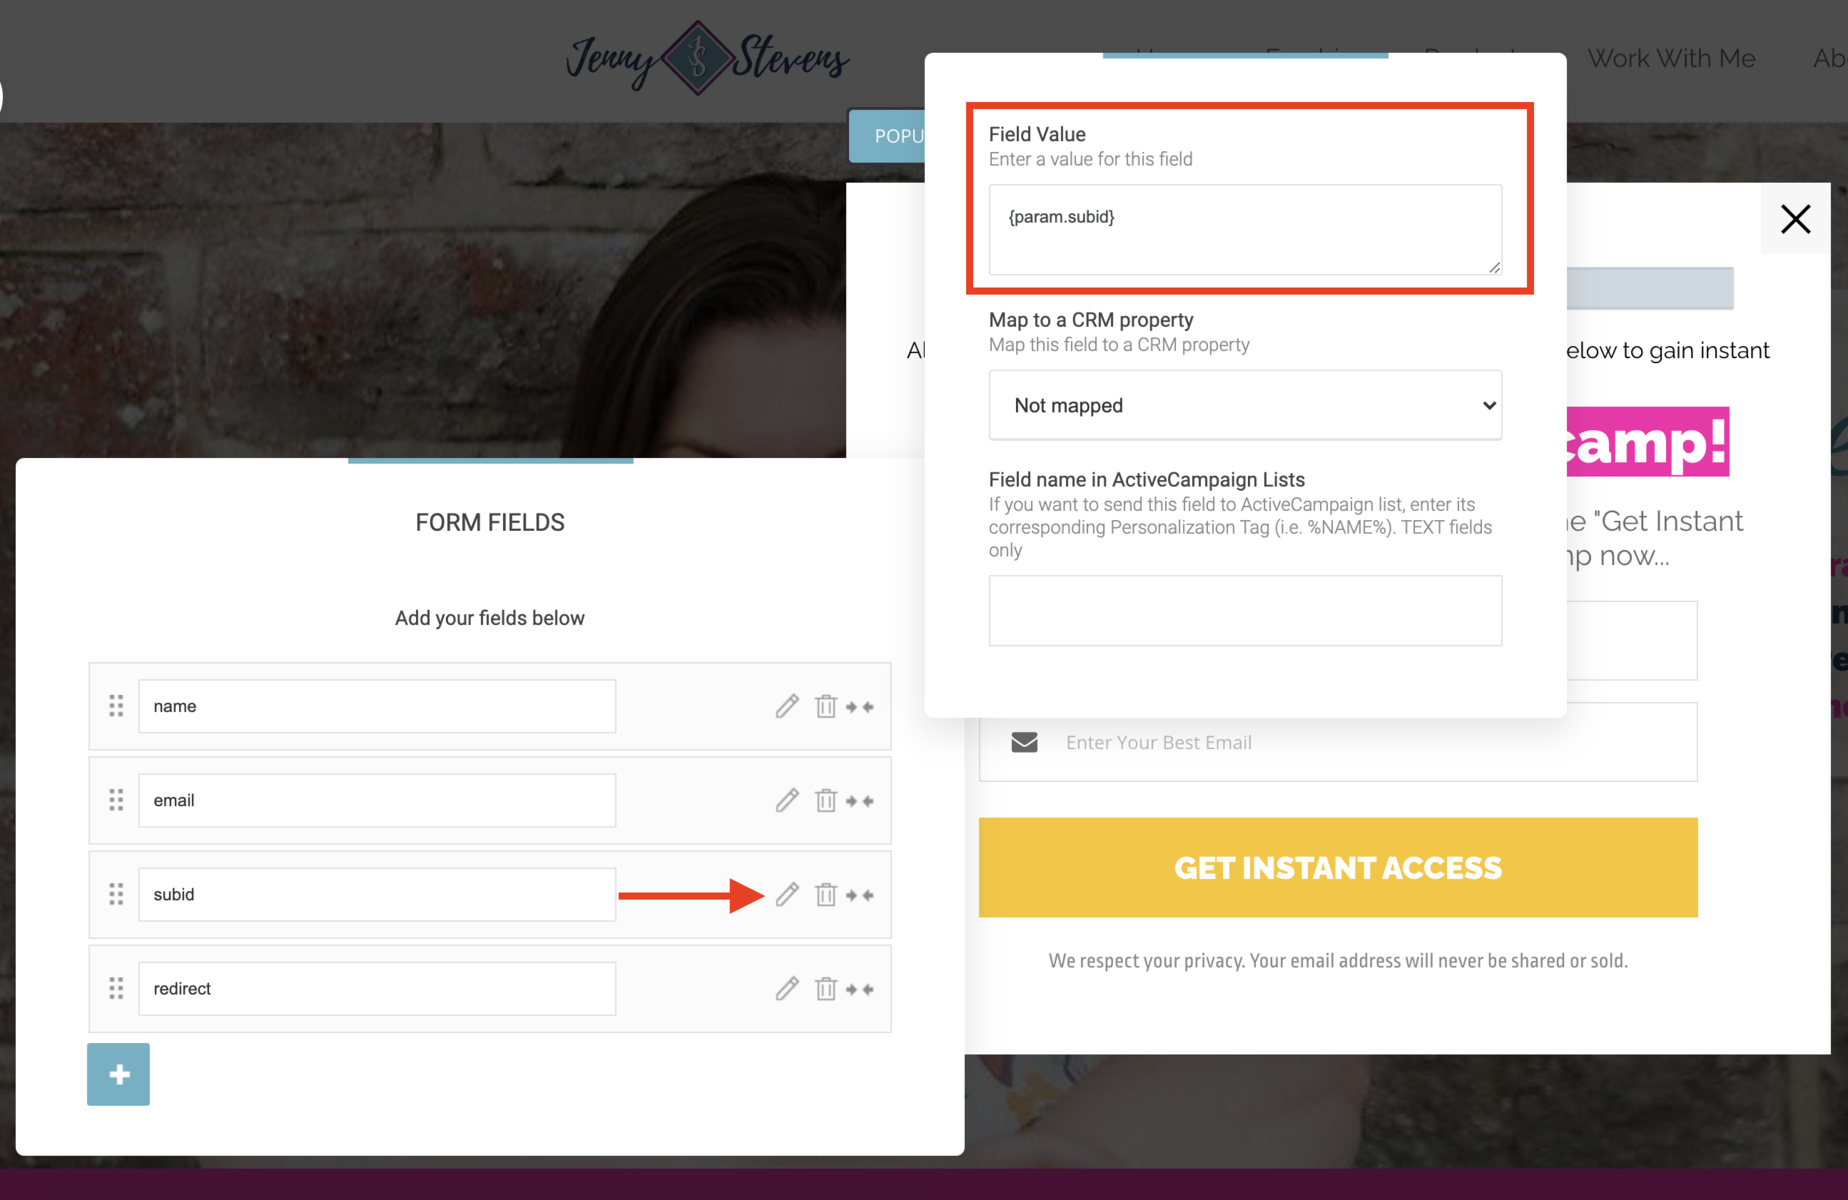
Task: Click the drag handle beside redirect field
Action: [x=116, y=988]
